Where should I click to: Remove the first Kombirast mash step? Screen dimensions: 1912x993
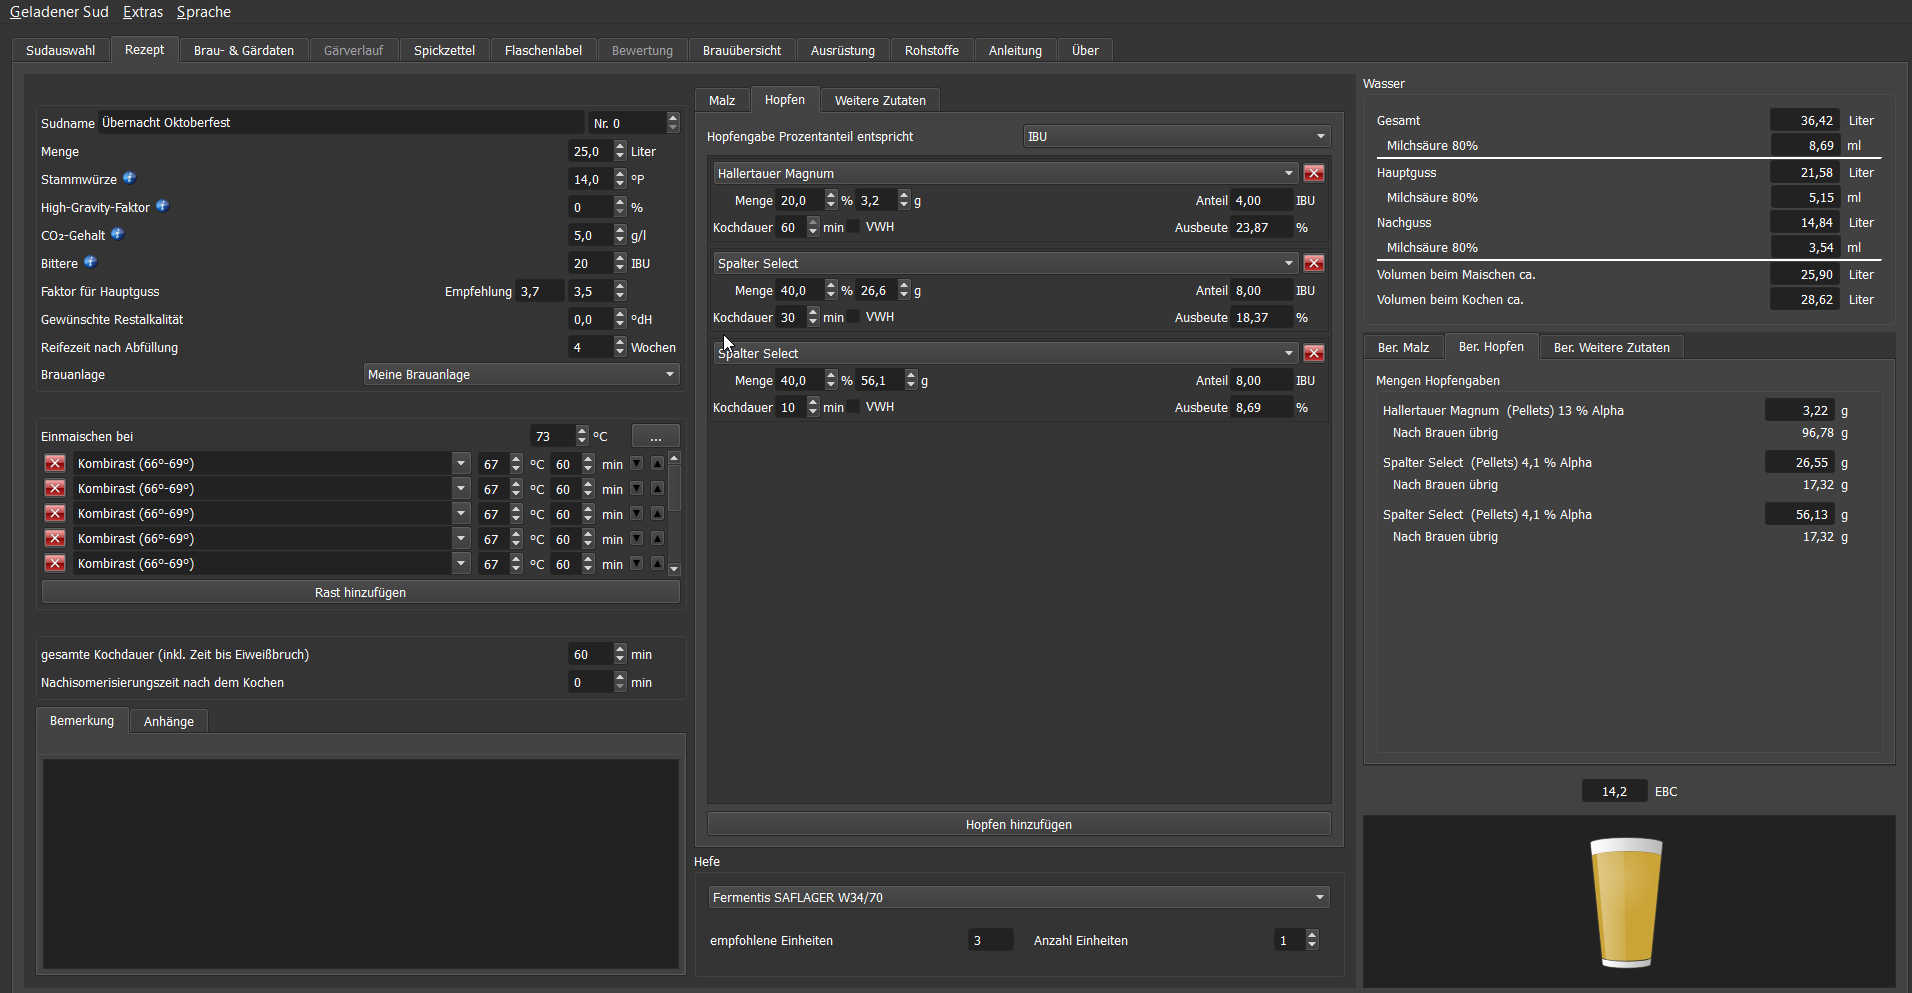[55, 463]
